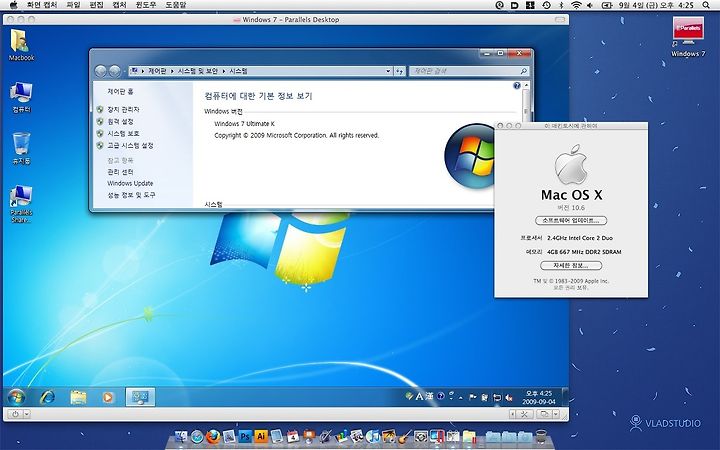The image size is (720, 450).
Task: Open Action Center flag in Windows tray
Action: 472,398
